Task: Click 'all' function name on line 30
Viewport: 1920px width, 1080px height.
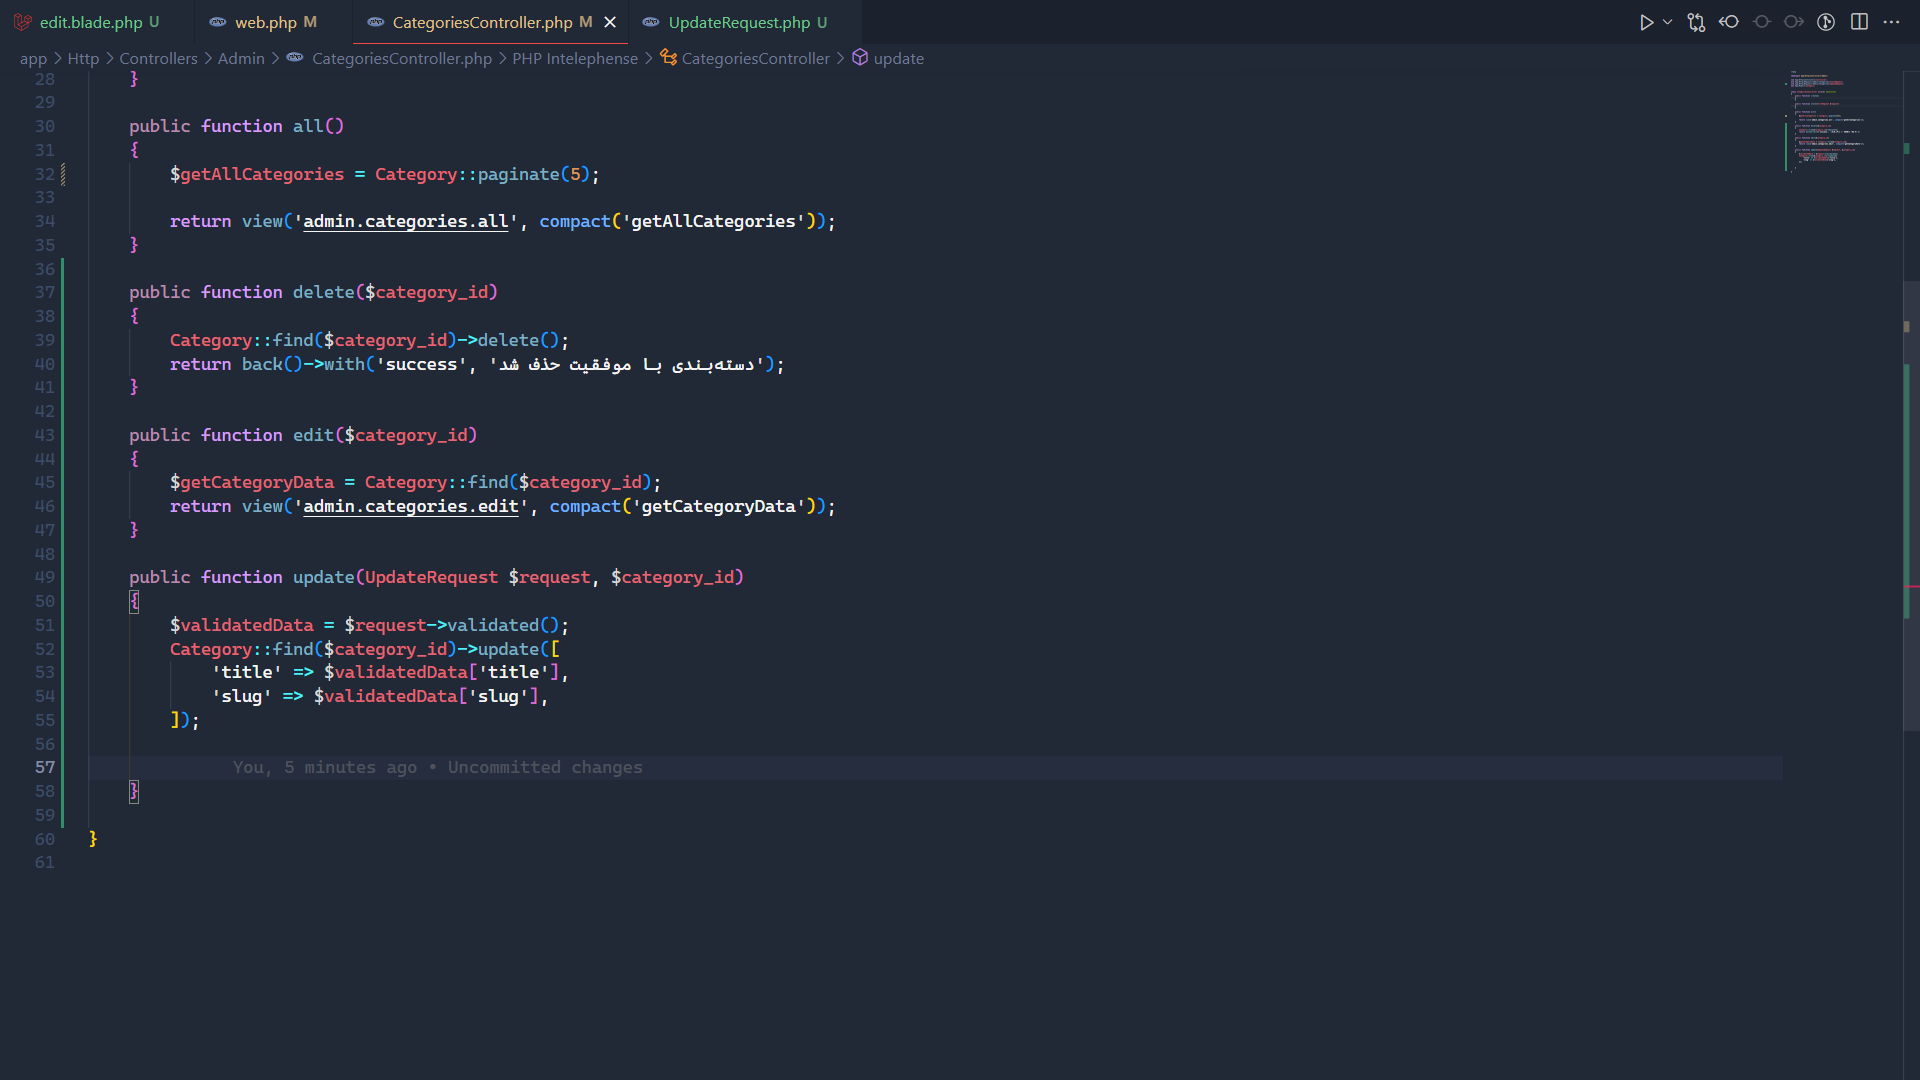Action: (x=308, y=126)
